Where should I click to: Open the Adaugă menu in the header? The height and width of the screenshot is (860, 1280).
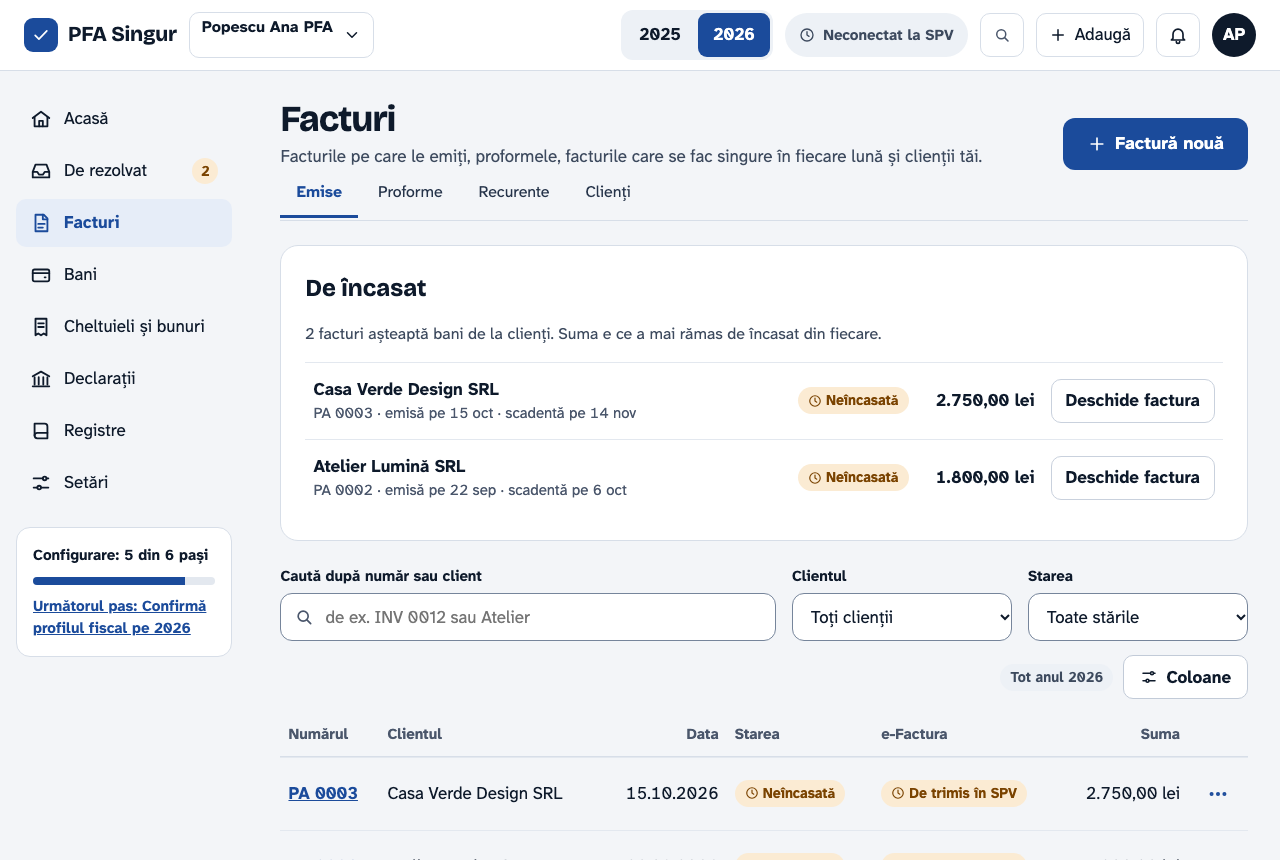[1090, 35]
